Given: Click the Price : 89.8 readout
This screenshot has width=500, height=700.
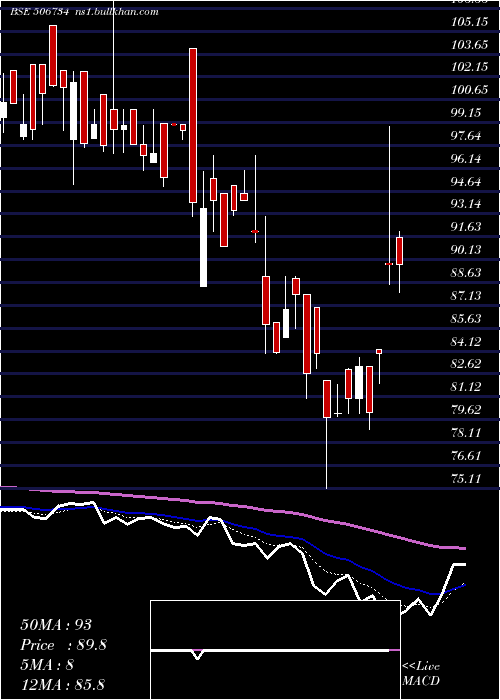Looking at the screenshot, I should (63, 645).
